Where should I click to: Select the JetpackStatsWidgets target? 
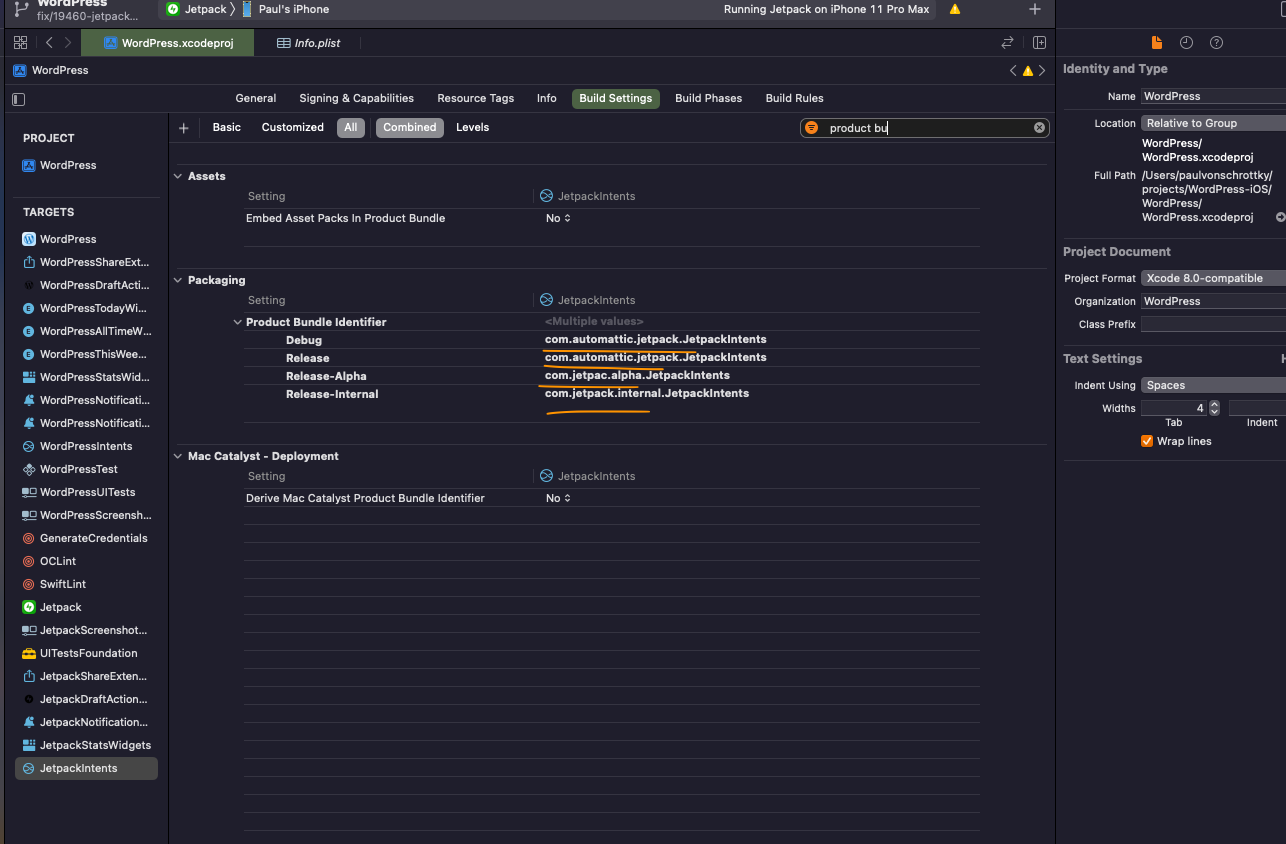pyautogui.click(x=95, y=745)
